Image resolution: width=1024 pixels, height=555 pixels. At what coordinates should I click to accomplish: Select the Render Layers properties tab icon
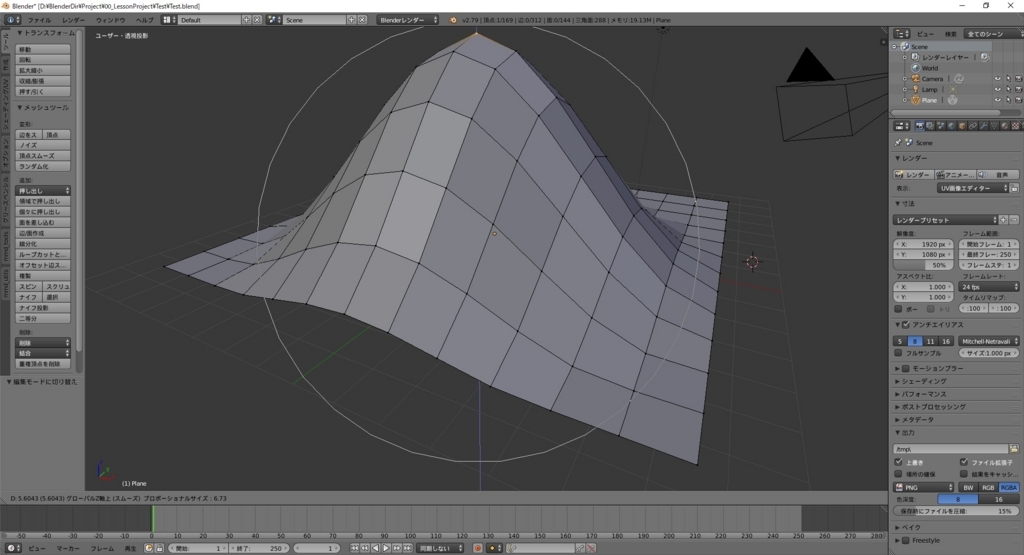coord(930,126)
